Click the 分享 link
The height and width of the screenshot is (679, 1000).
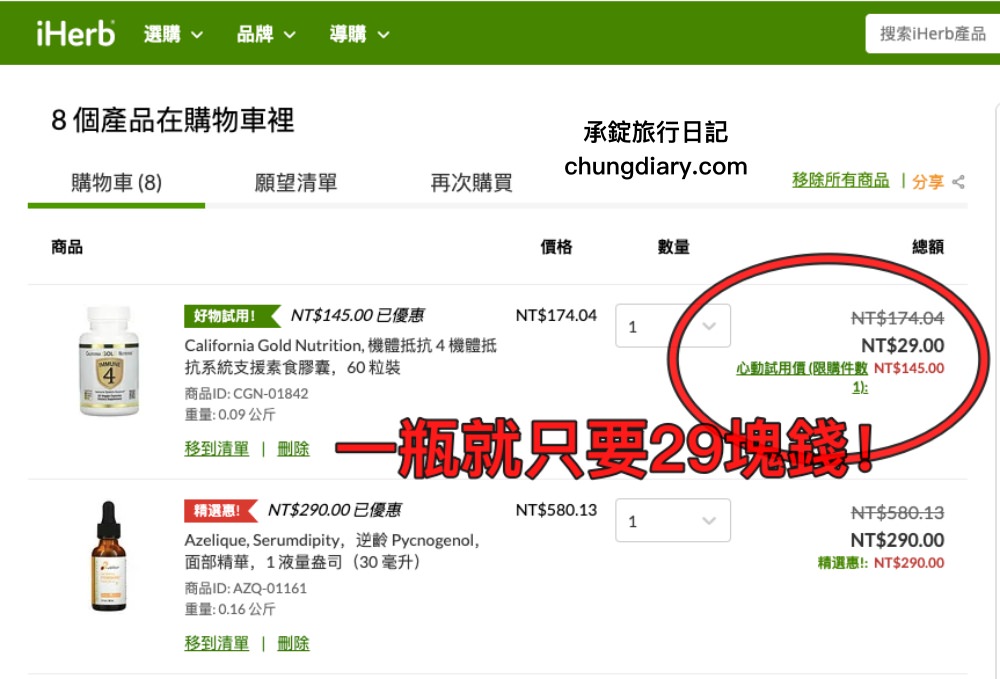click(928, 182)
